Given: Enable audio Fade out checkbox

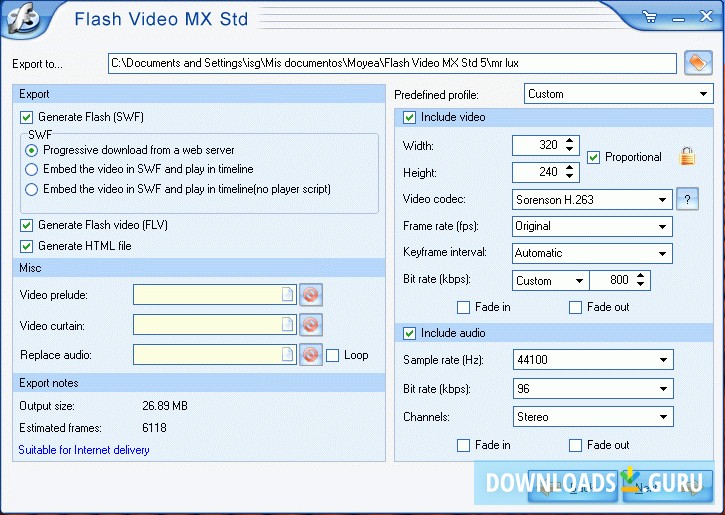Looking at the screenshot, I should (575, 445).
